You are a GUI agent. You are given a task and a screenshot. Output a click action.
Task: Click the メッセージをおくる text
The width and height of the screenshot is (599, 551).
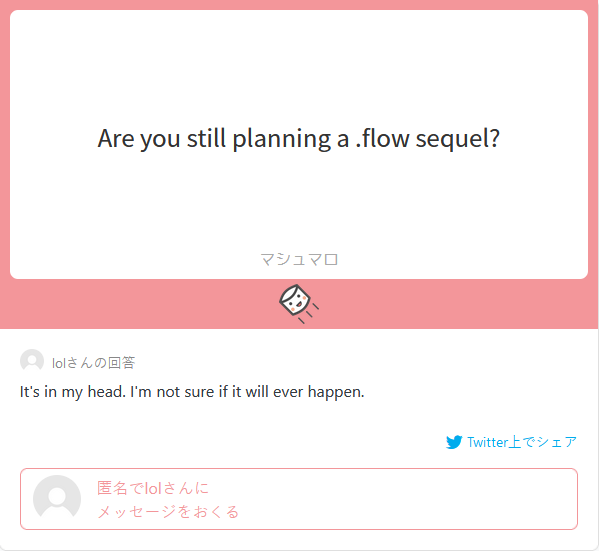(x=168, y=511)
